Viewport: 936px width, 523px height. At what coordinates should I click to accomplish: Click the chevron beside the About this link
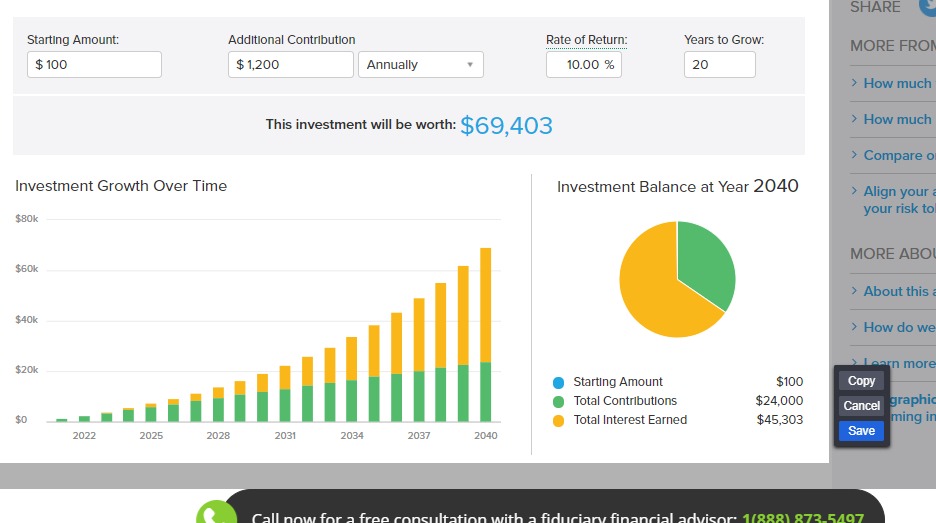point(855,291)
